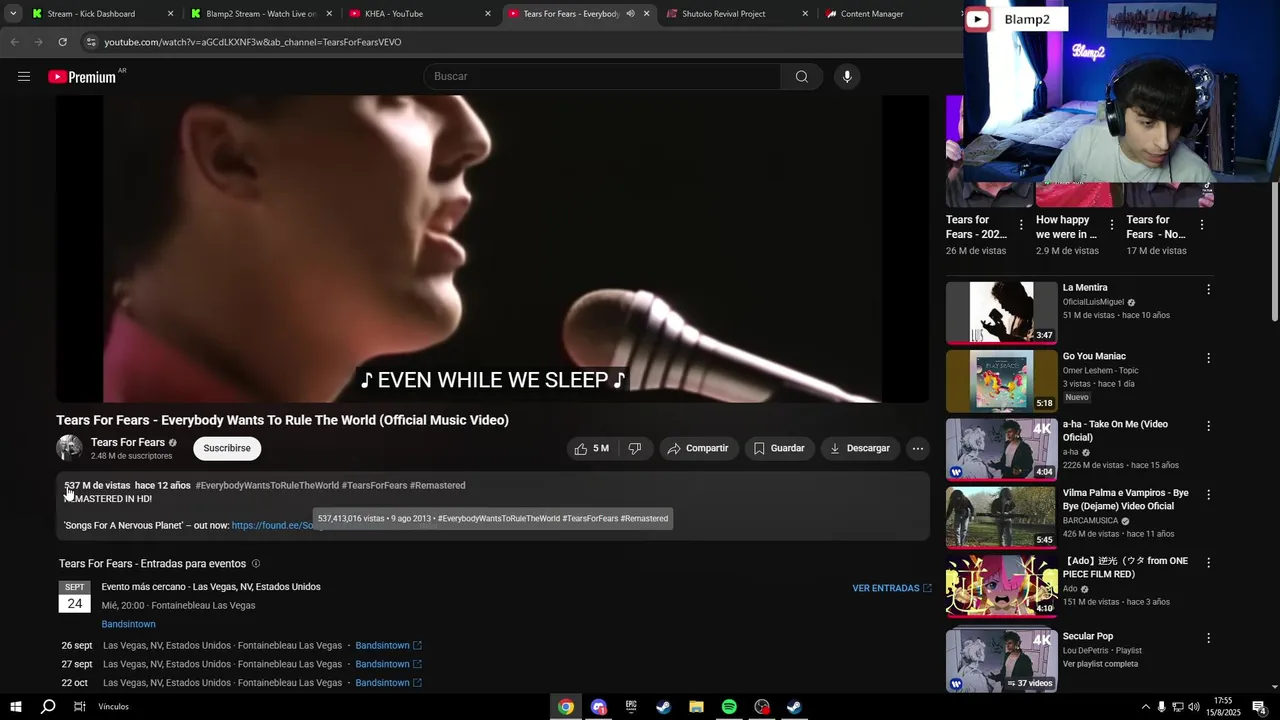This screenshot has height=720, width=1280.
Task: Like the video with thumbs-up button
Action: 591,448
